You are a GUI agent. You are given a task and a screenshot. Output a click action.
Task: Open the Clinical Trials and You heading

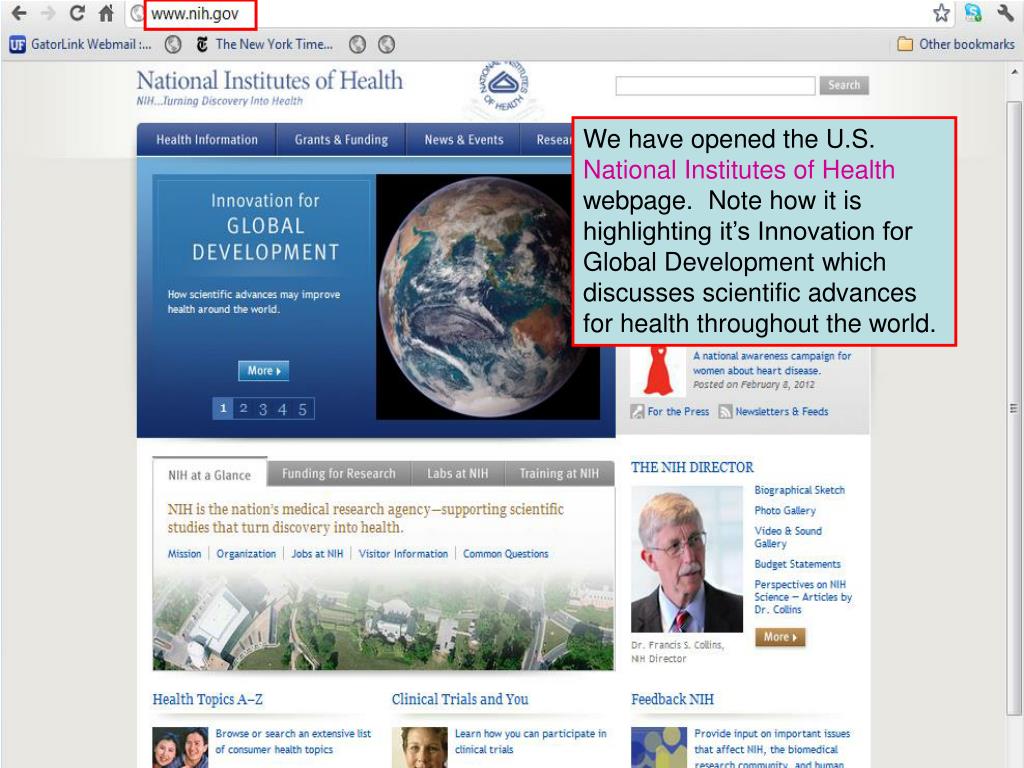pyautogui.click(x=460, y=699)
